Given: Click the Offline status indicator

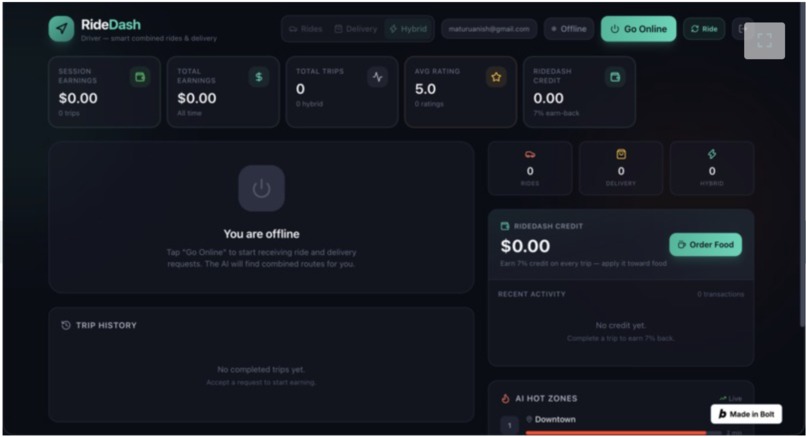Looking at the screenshot, I should 569,29.
